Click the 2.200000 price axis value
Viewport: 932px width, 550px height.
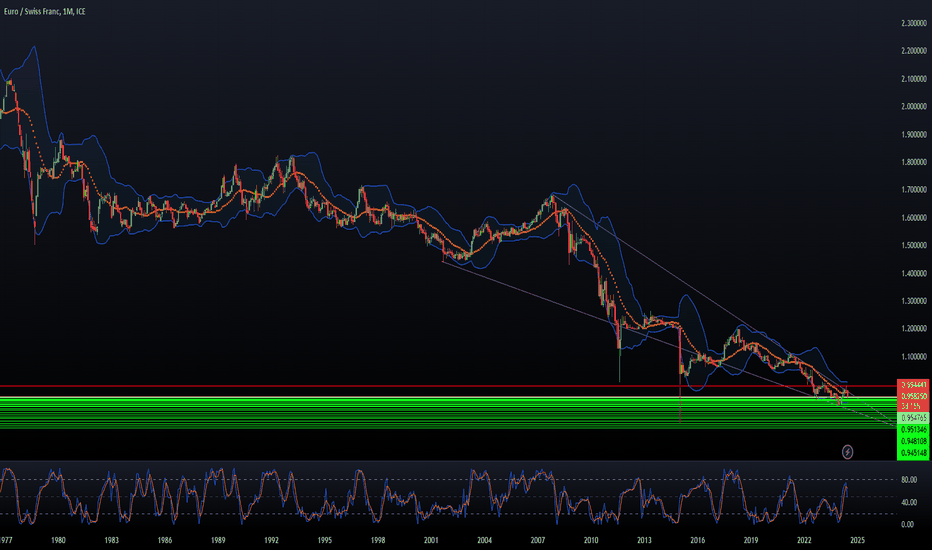click(914, 51)
